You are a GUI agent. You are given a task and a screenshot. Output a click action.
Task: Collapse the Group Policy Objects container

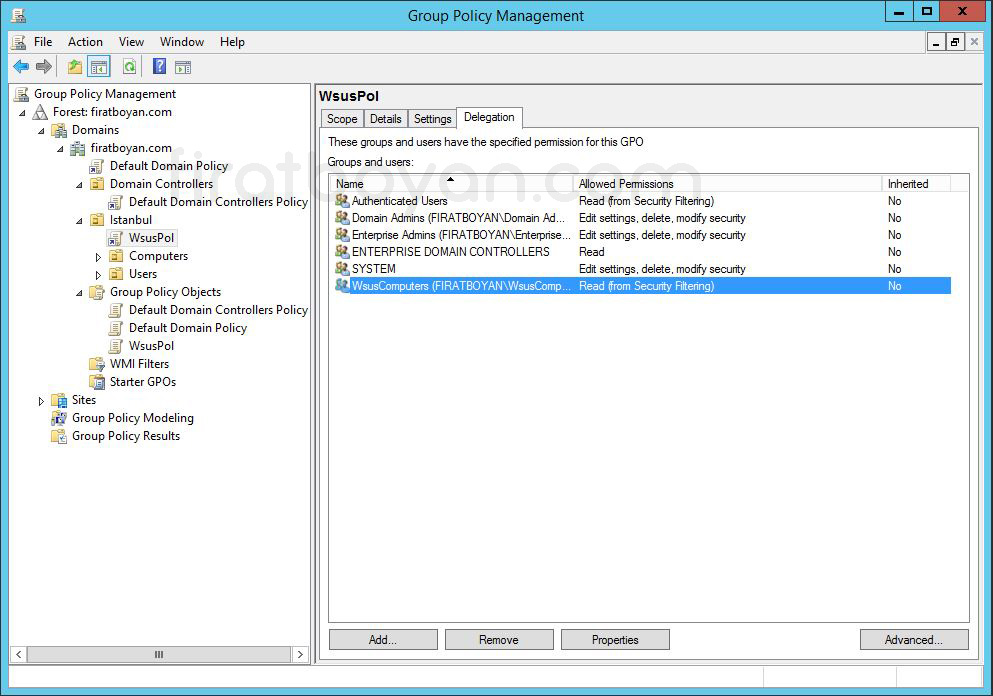[x=79, y=293]
